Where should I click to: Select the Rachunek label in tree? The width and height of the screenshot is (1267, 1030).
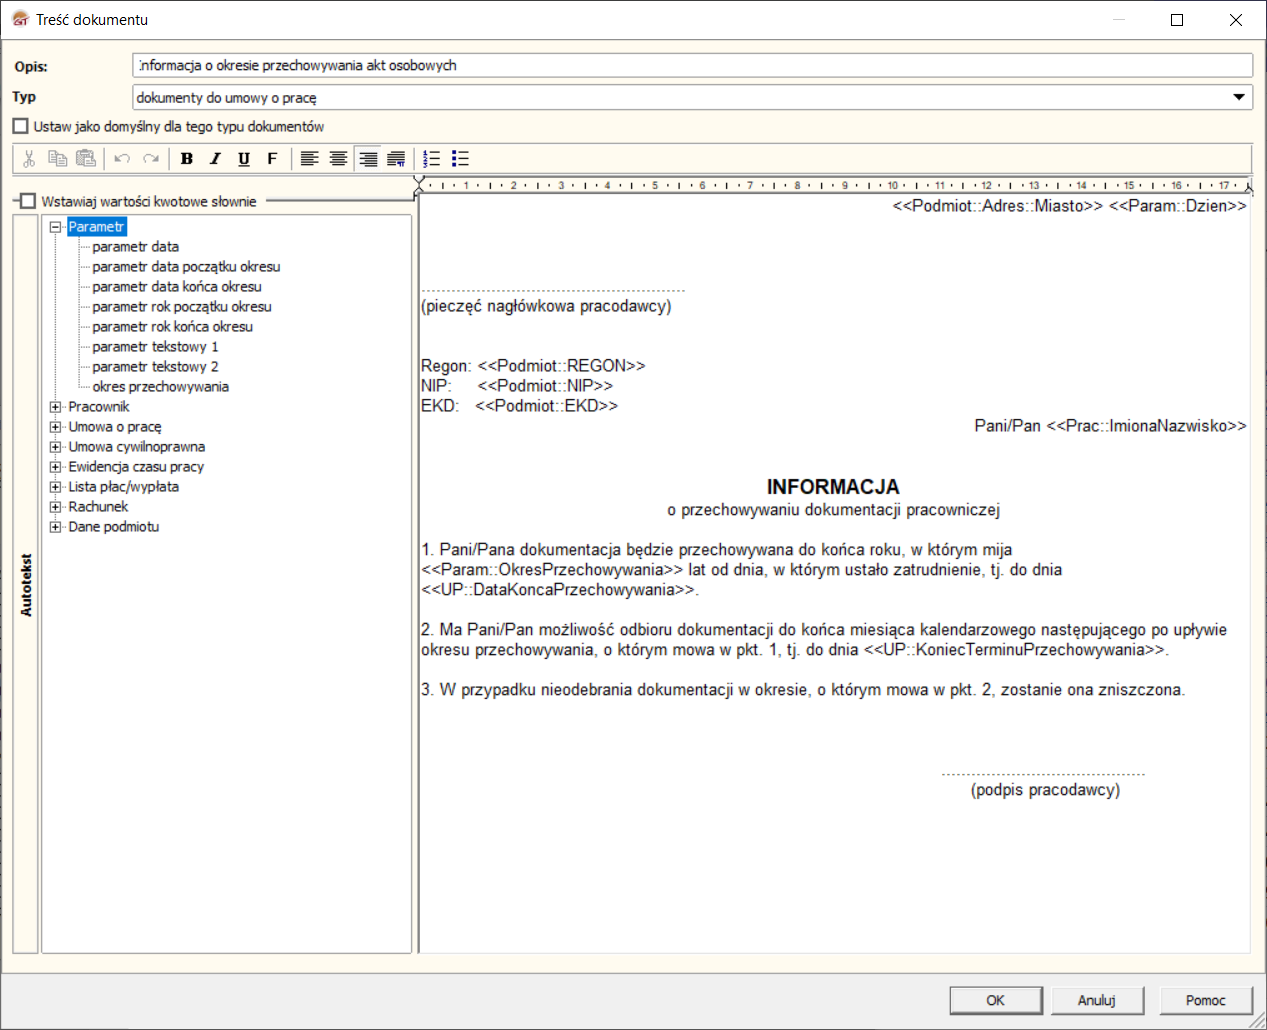coord(98,507)
